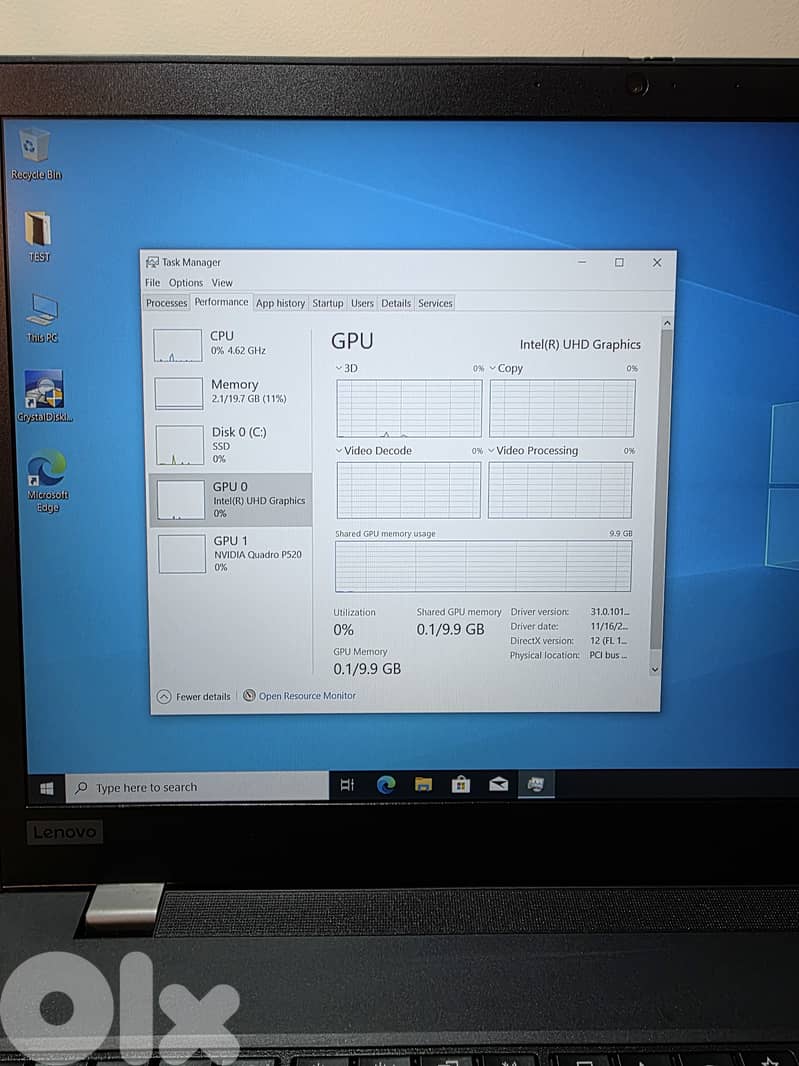Screen dimensions: 799x1066
Task: Click the scrollbar down arrow in GPU pane
Action: (x=655, y=670)
